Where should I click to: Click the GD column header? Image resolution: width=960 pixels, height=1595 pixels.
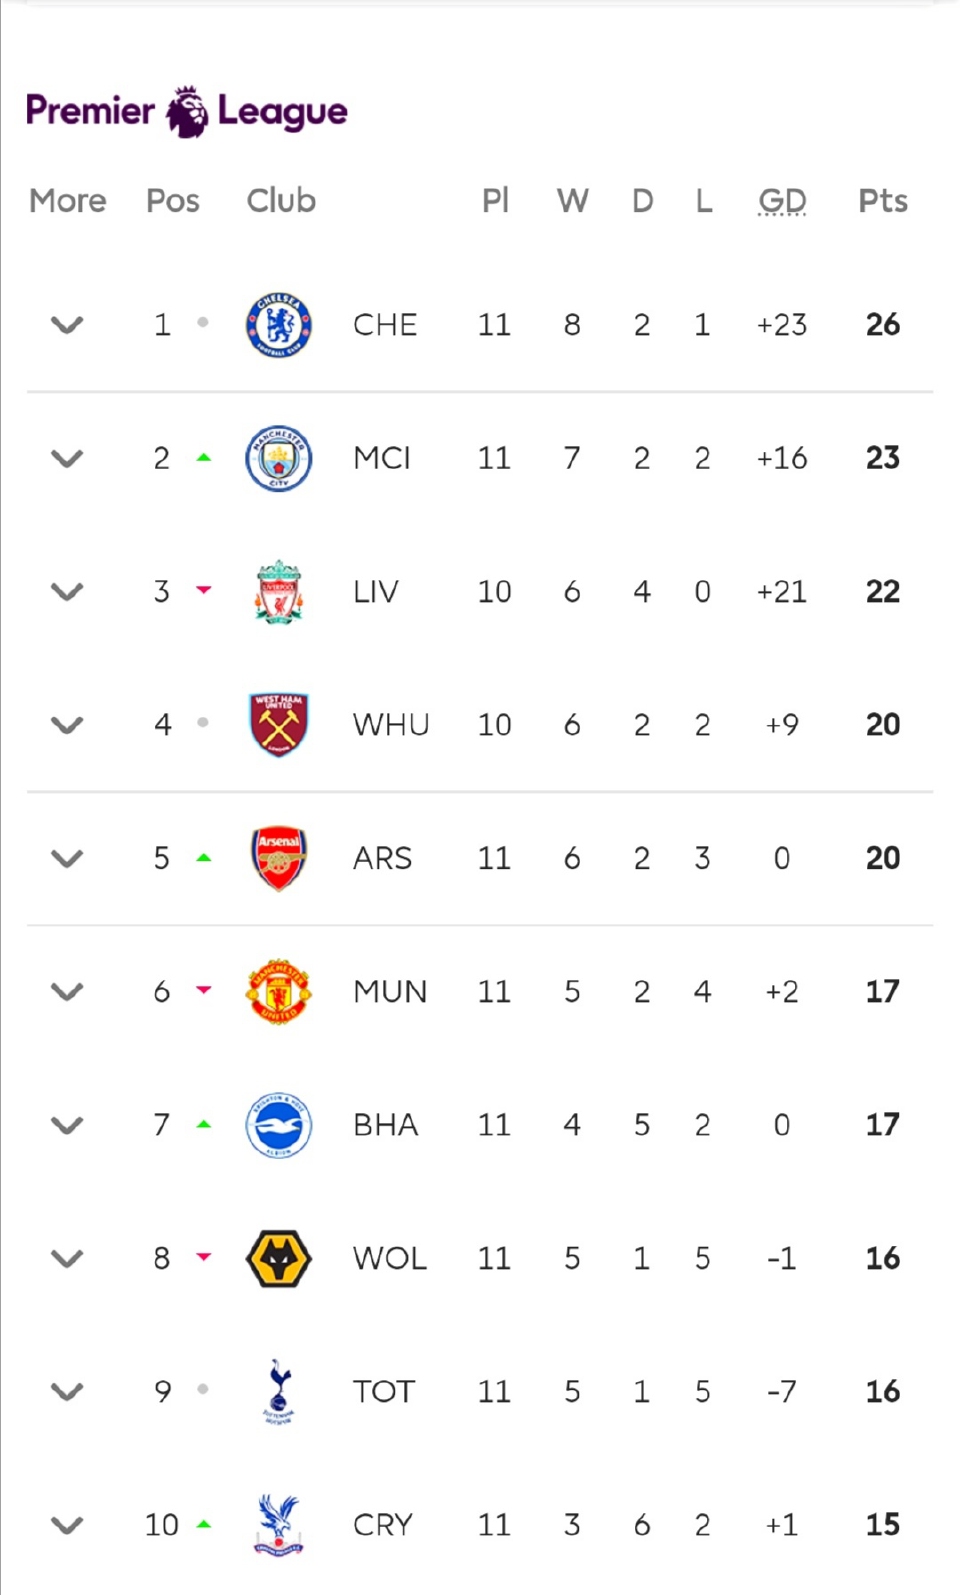(x=782, y=201)
